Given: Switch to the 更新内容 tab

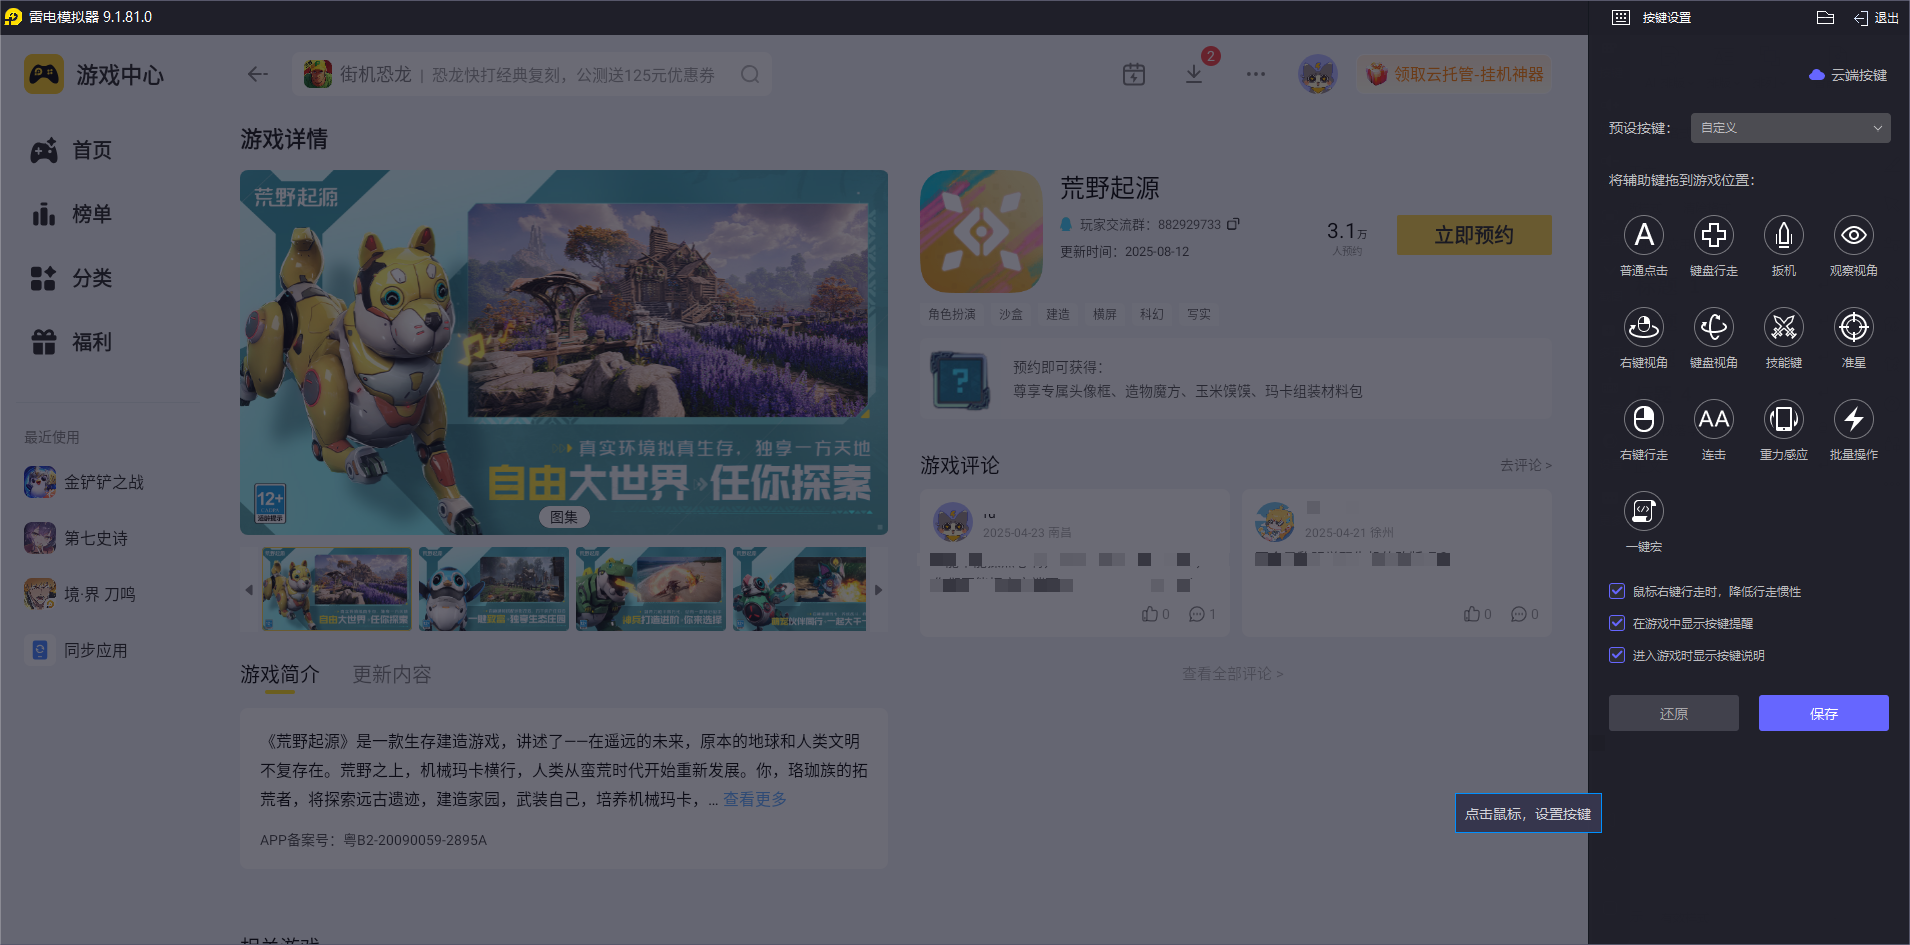Looking at the screenshot, I should point(391,675).
